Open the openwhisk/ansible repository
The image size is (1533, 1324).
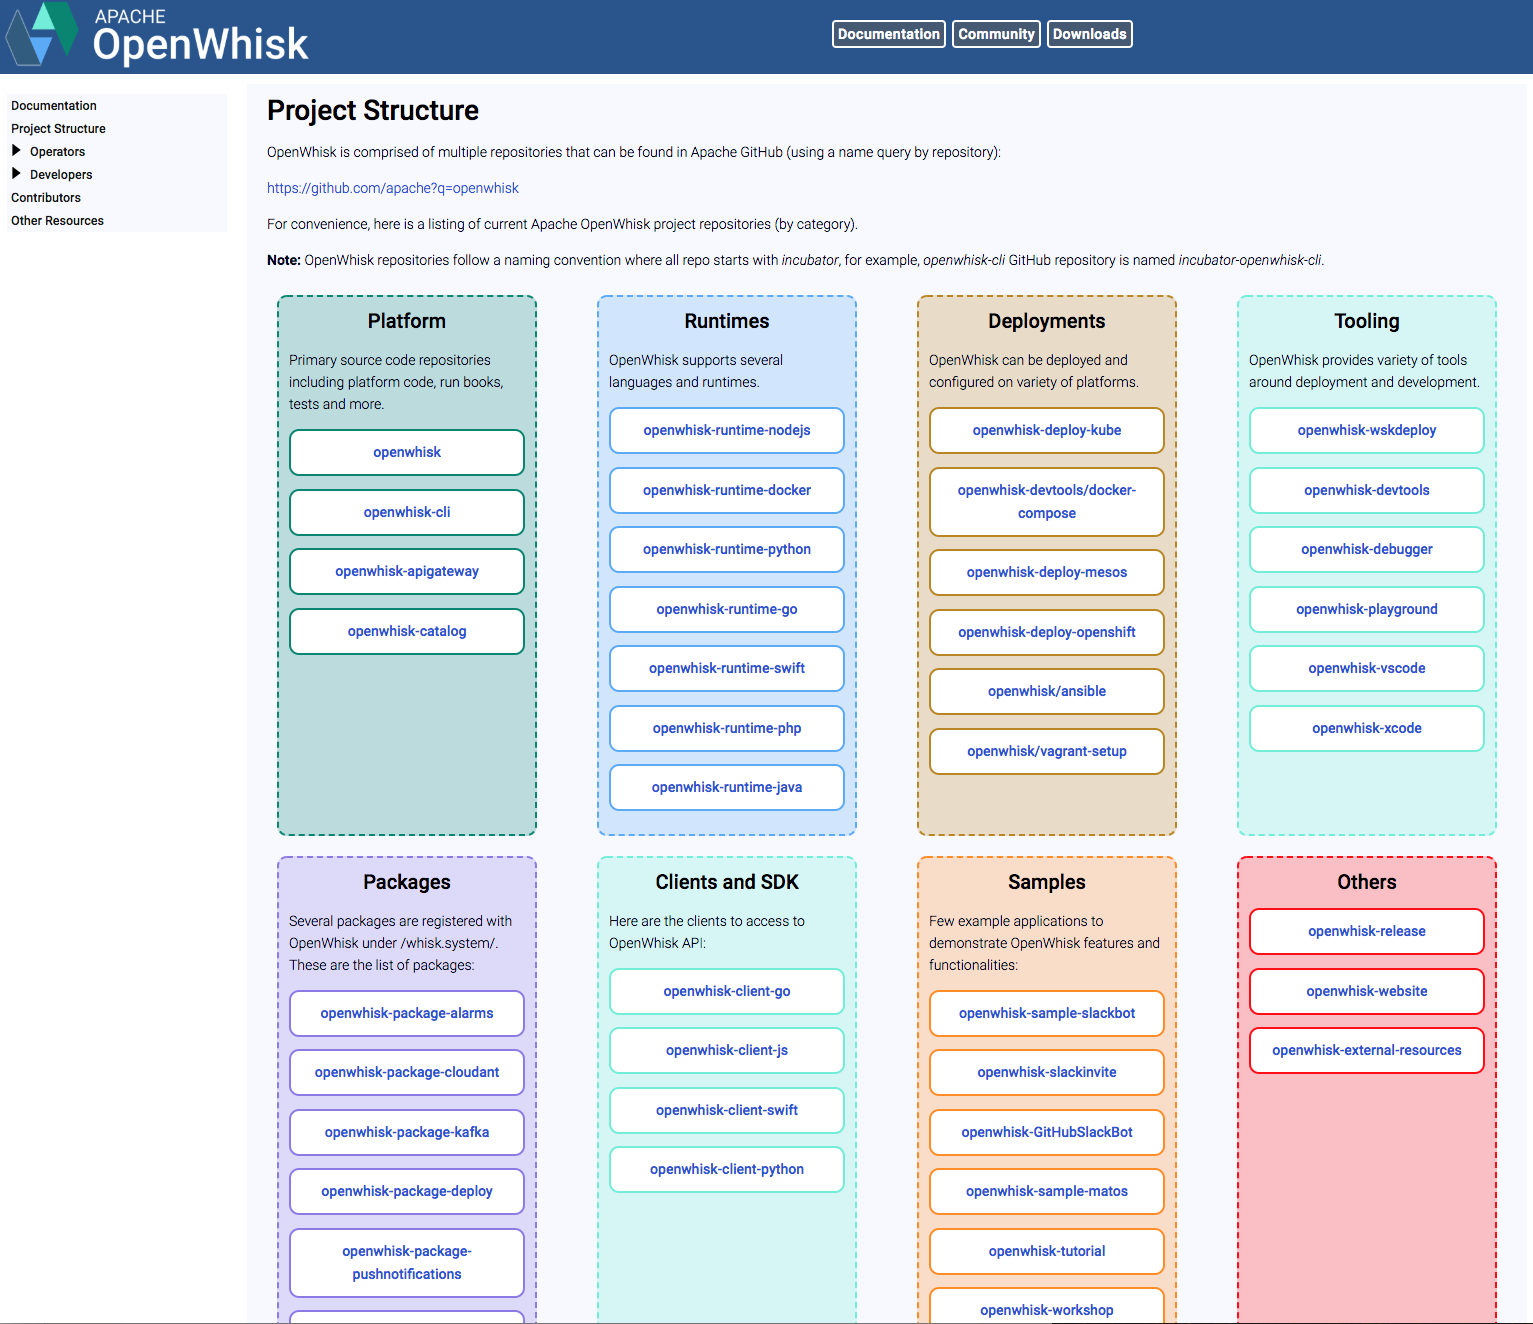click(x=1047, y=691)
